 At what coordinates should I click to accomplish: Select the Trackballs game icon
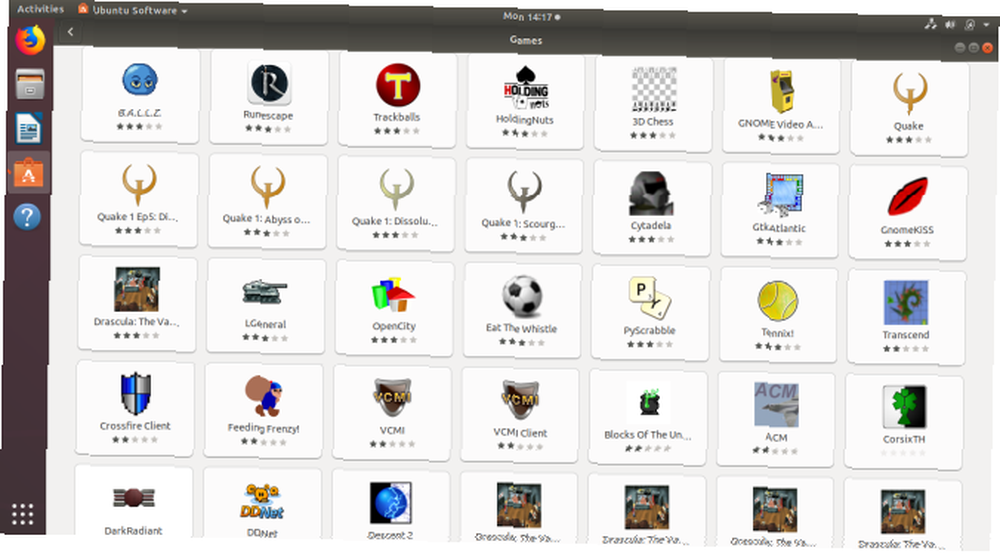pyautogui.click(x=397, y=85)
